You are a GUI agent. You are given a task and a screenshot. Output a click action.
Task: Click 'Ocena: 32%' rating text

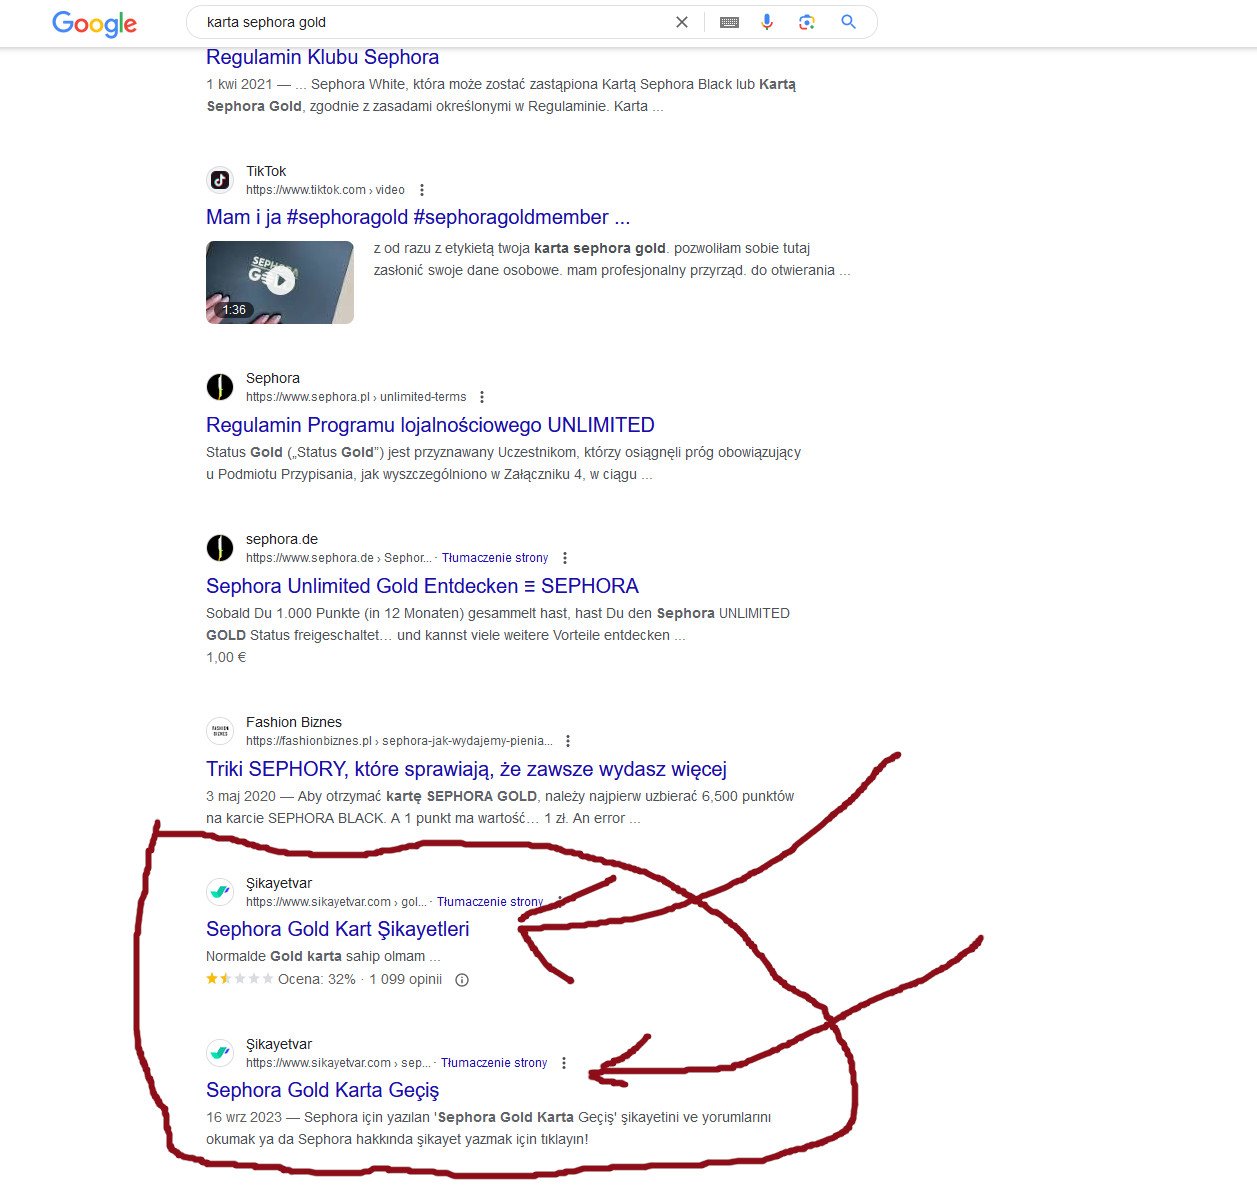[x=316, y=979]
